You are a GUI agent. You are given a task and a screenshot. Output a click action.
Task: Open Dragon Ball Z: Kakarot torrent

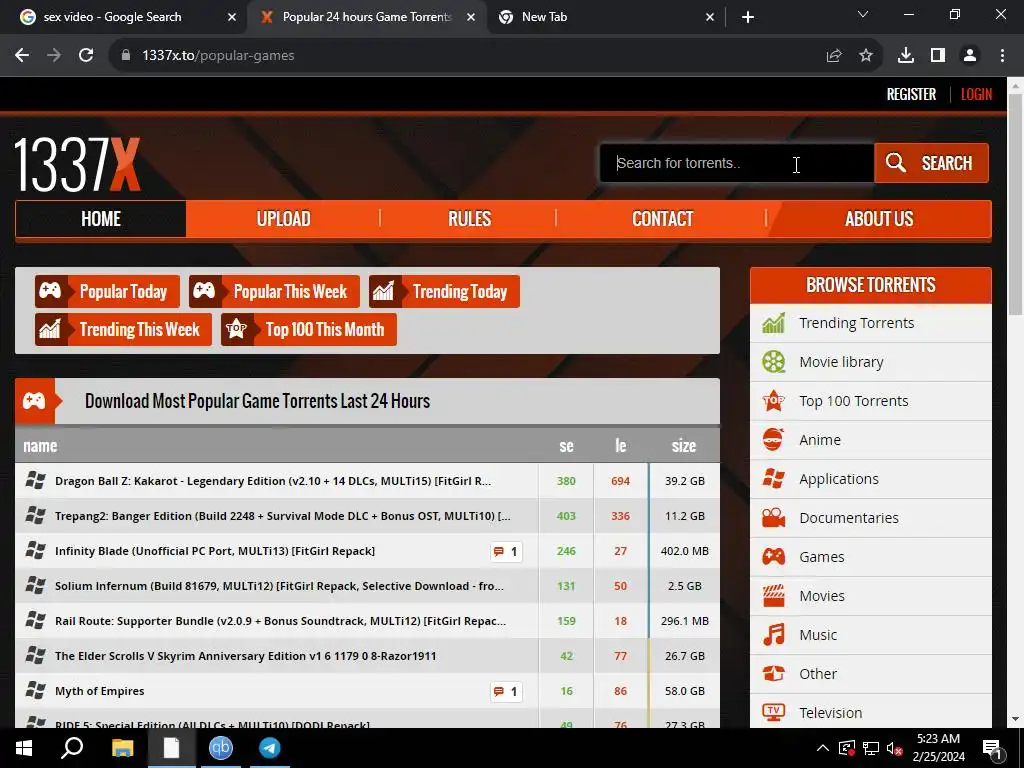(x=273, y=481)
